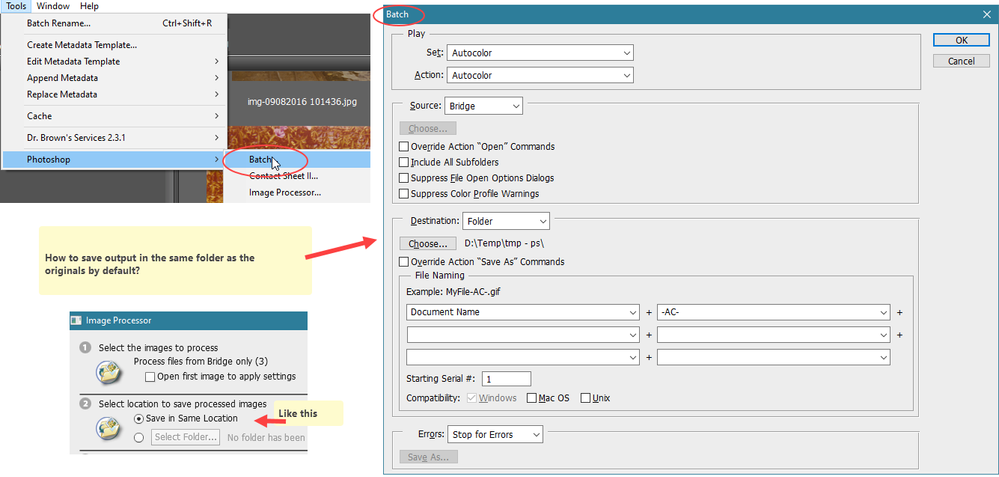
Task: Click Image Processor title bar icon
Action: [x=76, y=320]
